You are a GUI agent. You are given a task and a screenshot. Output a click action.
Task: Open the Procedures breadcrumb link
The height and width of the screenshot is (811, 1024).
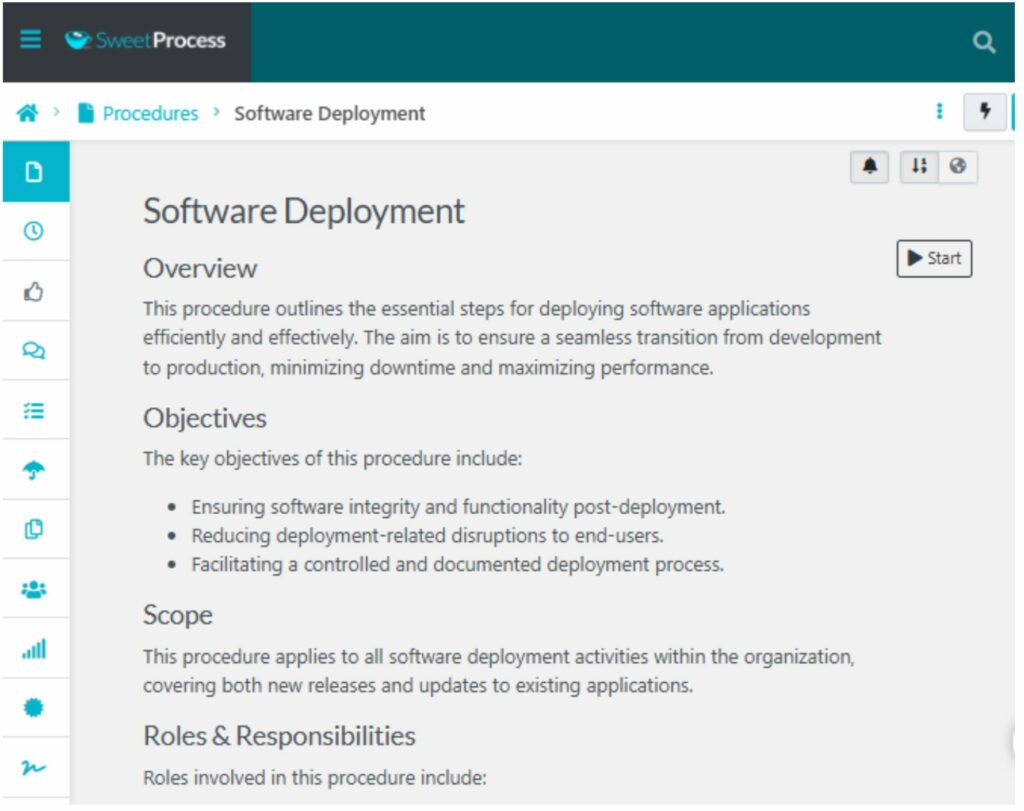tap(150, 114)
